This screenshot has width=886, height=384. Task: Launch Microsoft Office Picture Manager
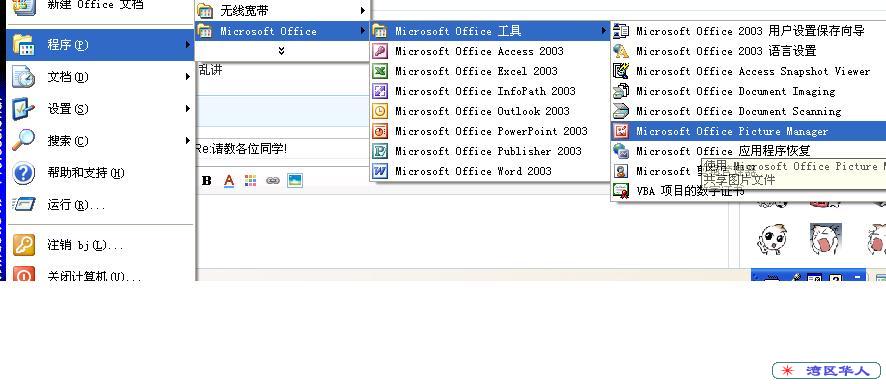tap(749, 131)
